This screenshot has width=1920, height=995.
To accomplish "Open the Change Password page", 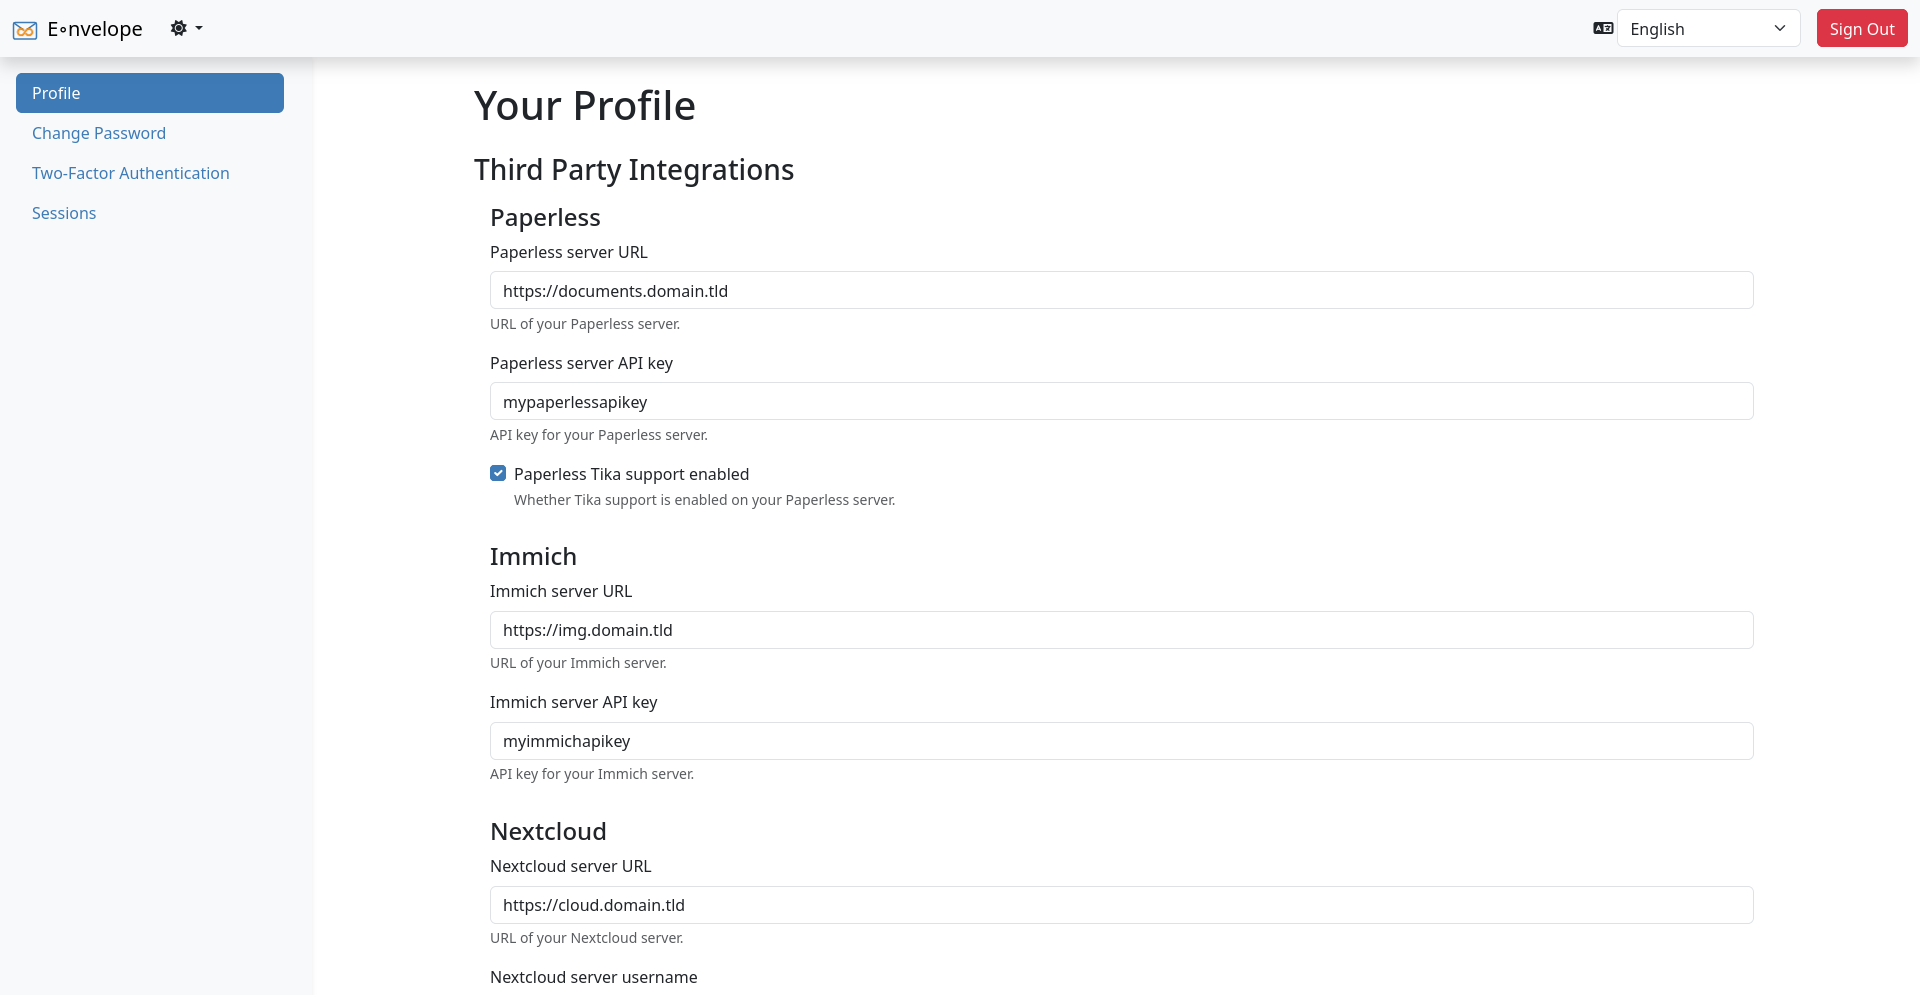I will (99, 133).
